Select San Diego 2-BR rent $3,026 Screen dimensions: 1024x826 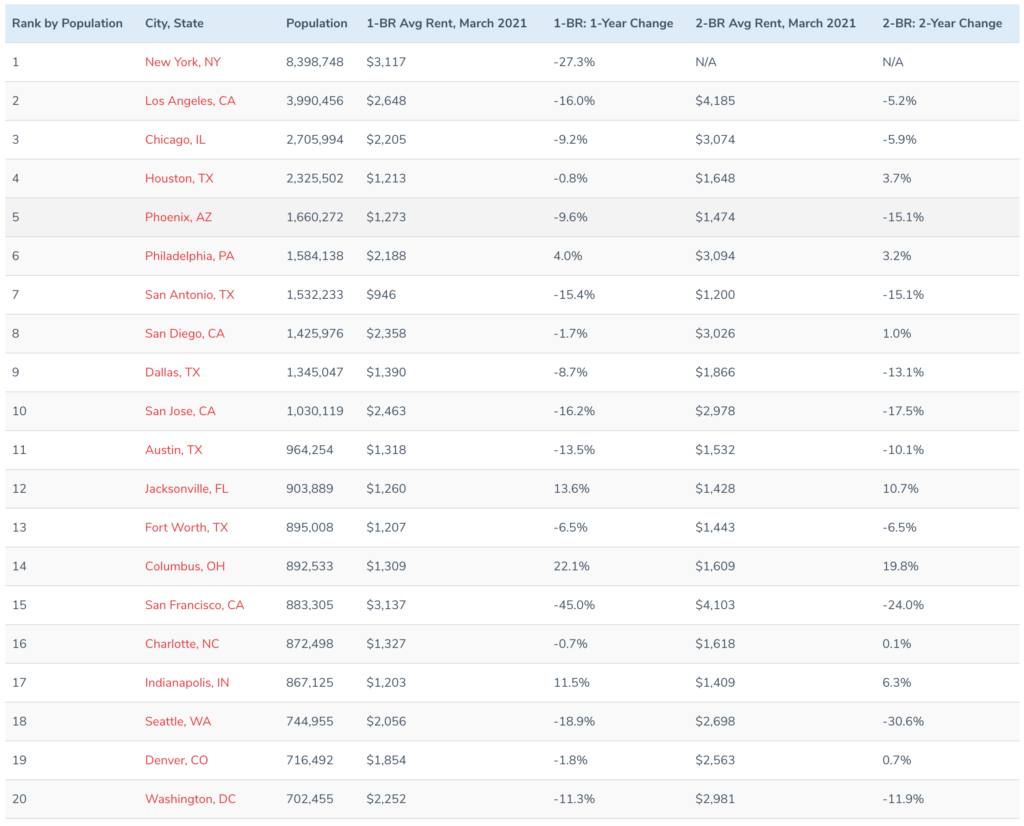coord(715,334)
